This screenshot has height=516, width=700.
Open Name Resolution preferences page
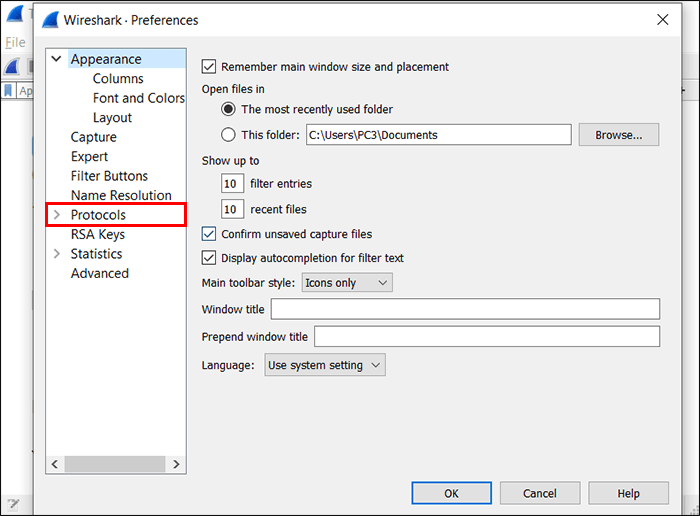coord(121,196)
